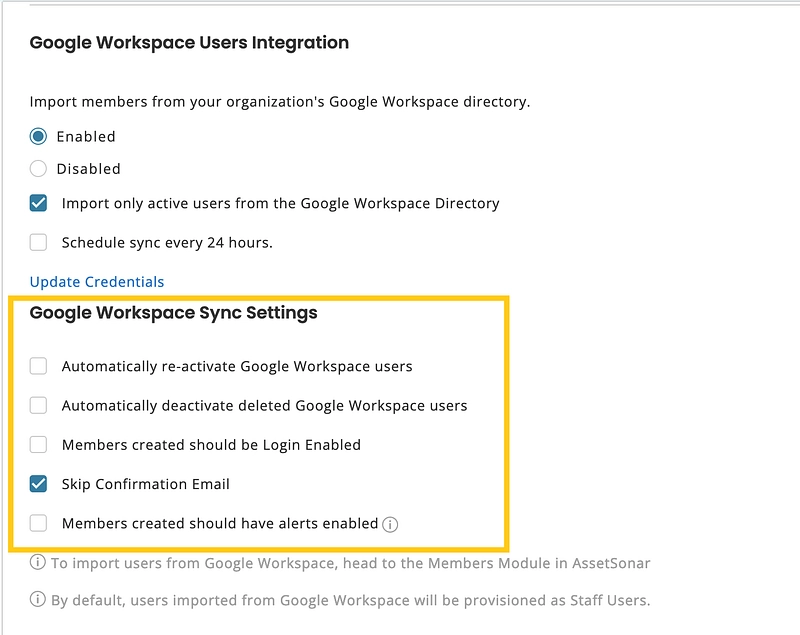Open the Update Credentials link
This screenshot has height=635, width=800.
tap(97, 282)
